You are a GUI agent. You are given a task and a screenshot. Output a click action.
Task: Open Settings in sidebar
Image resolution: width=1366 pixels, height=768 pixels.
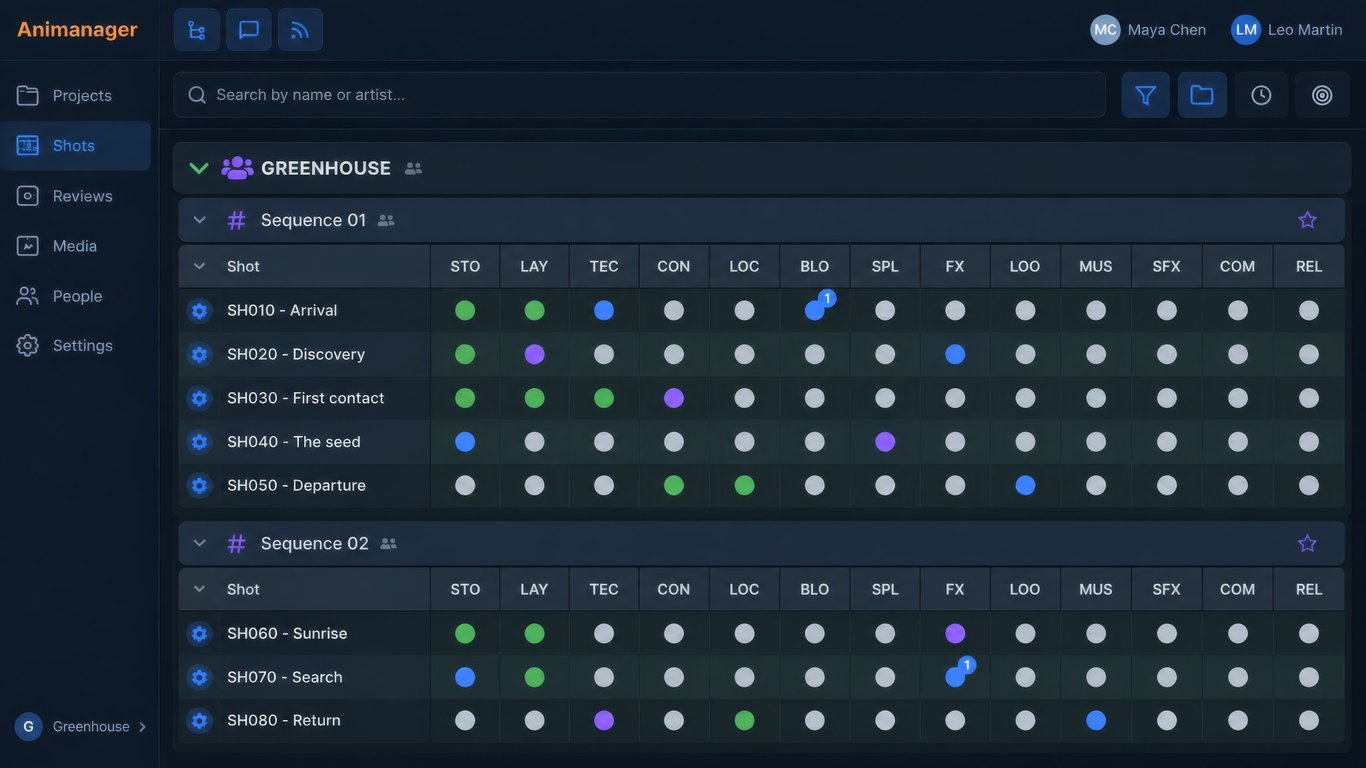pos(76,346)
